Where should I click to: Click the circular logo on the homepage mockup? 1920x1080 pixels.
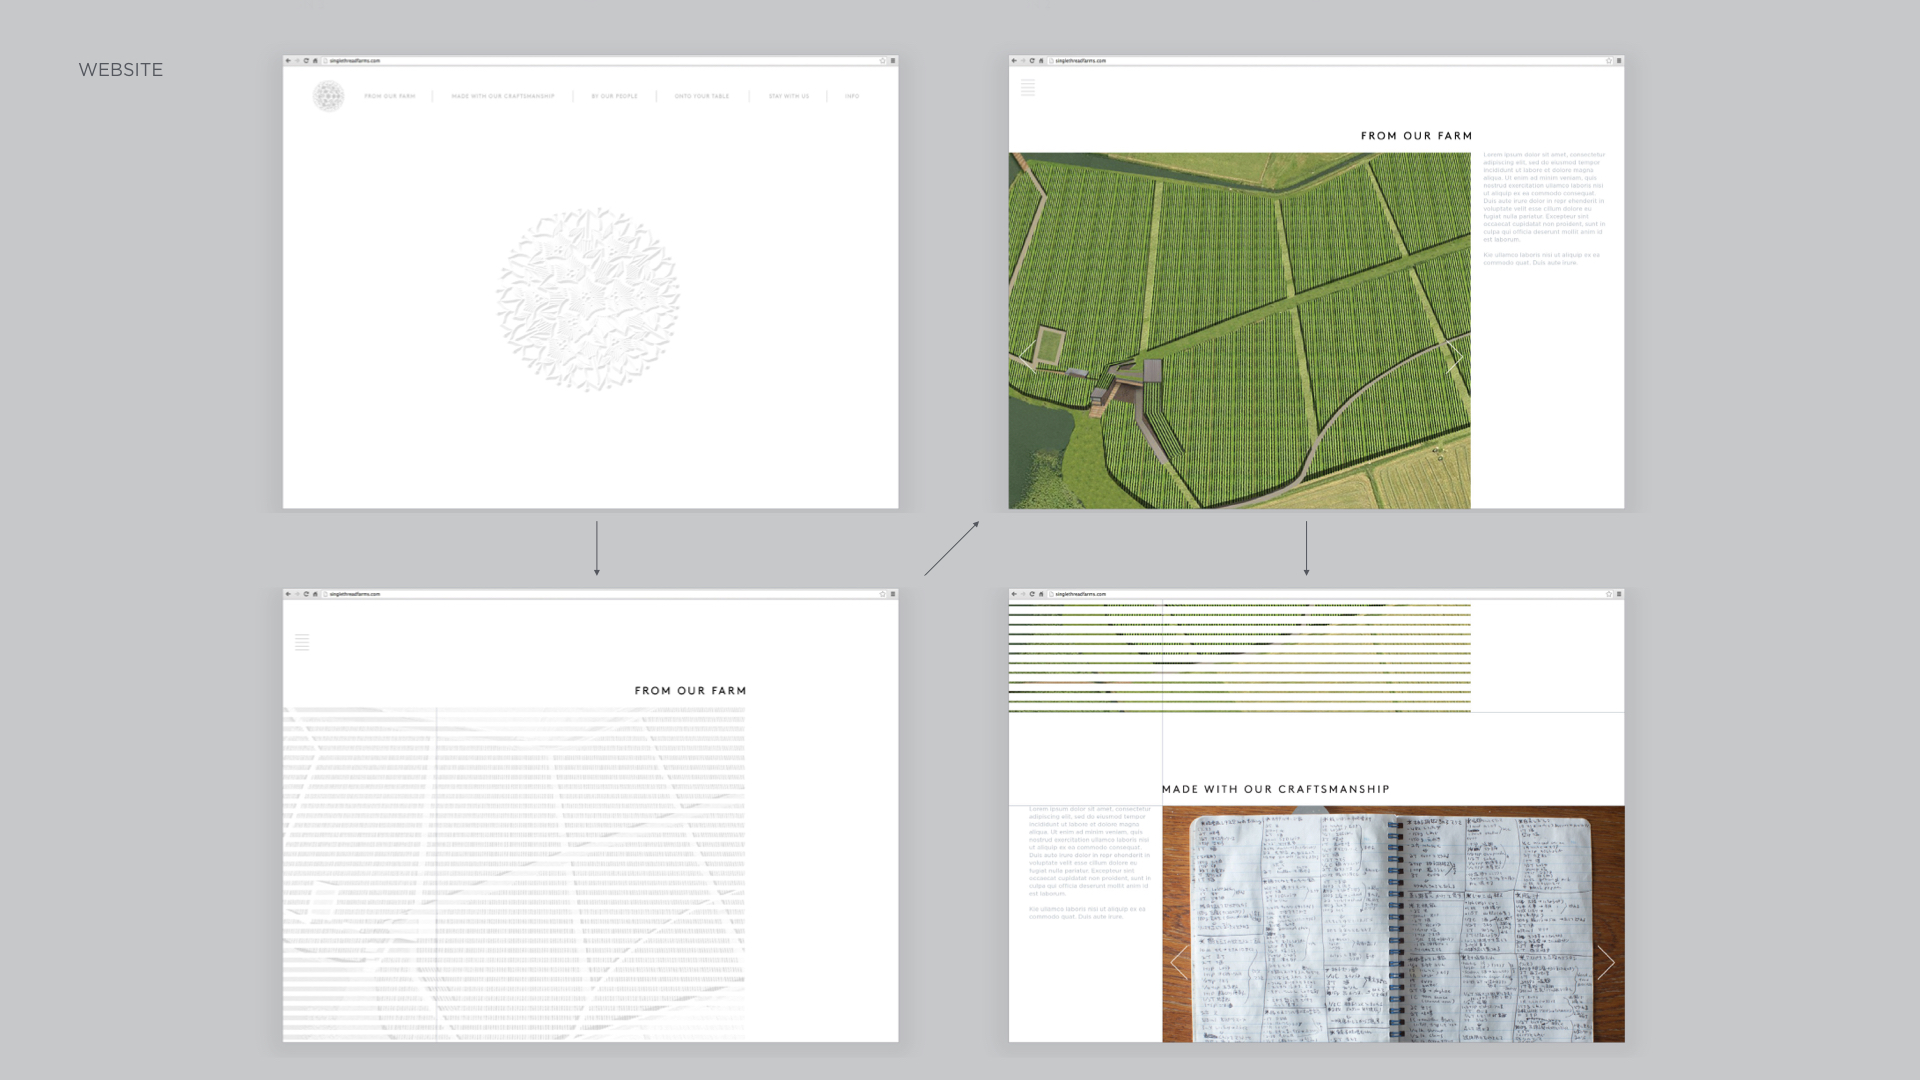[328, 96]
